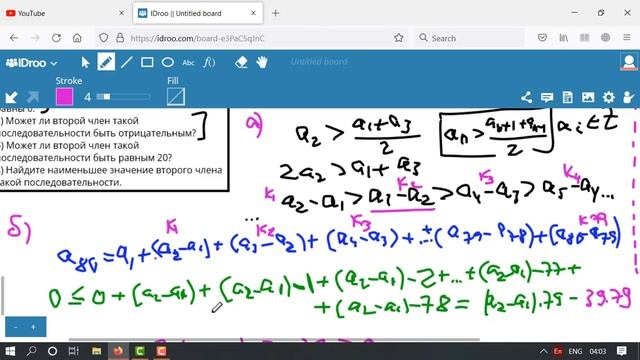This screenshot has width=640, height=360.
Task: Open the IDroo logo menu
Action: click(x=31, y=63)
